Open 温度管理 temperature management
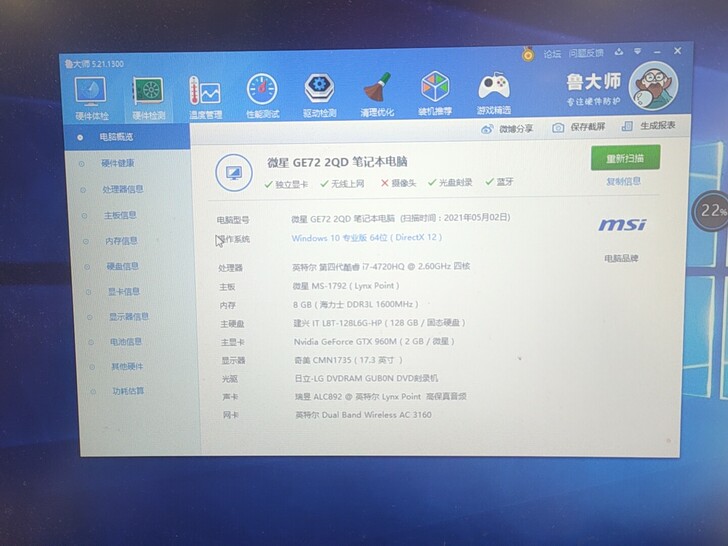 coord(205,97)
